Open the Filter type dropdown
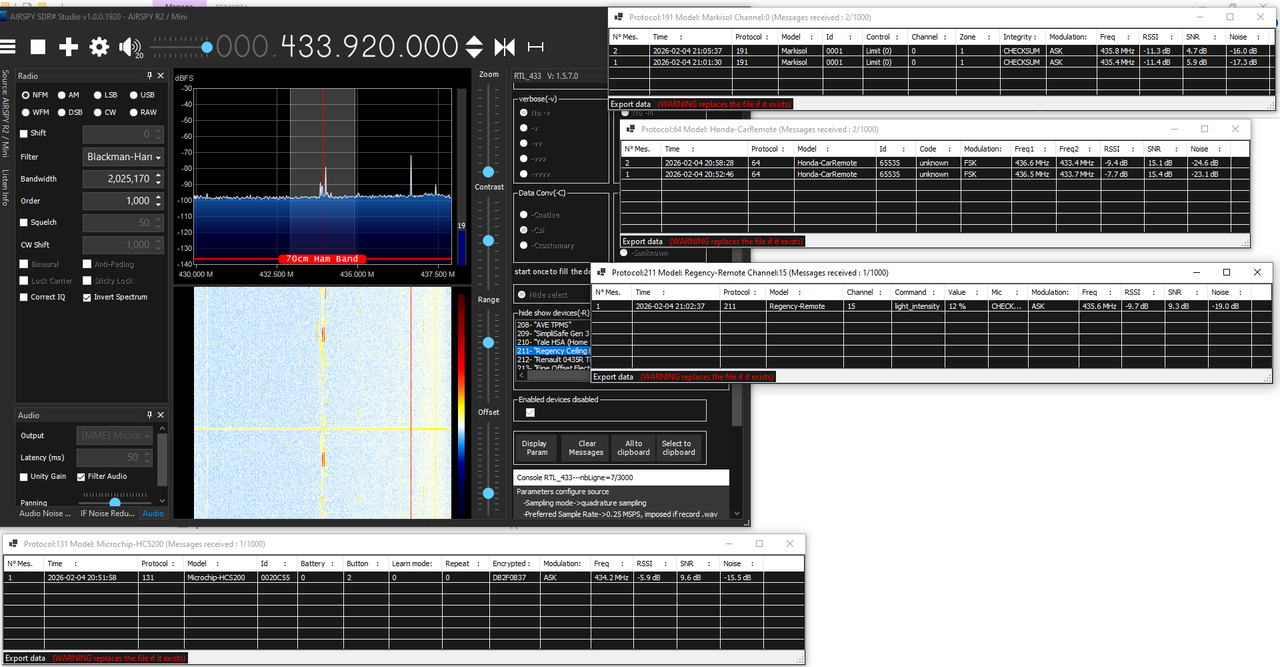The image size is (1280, 667). (x=122, y=156)
